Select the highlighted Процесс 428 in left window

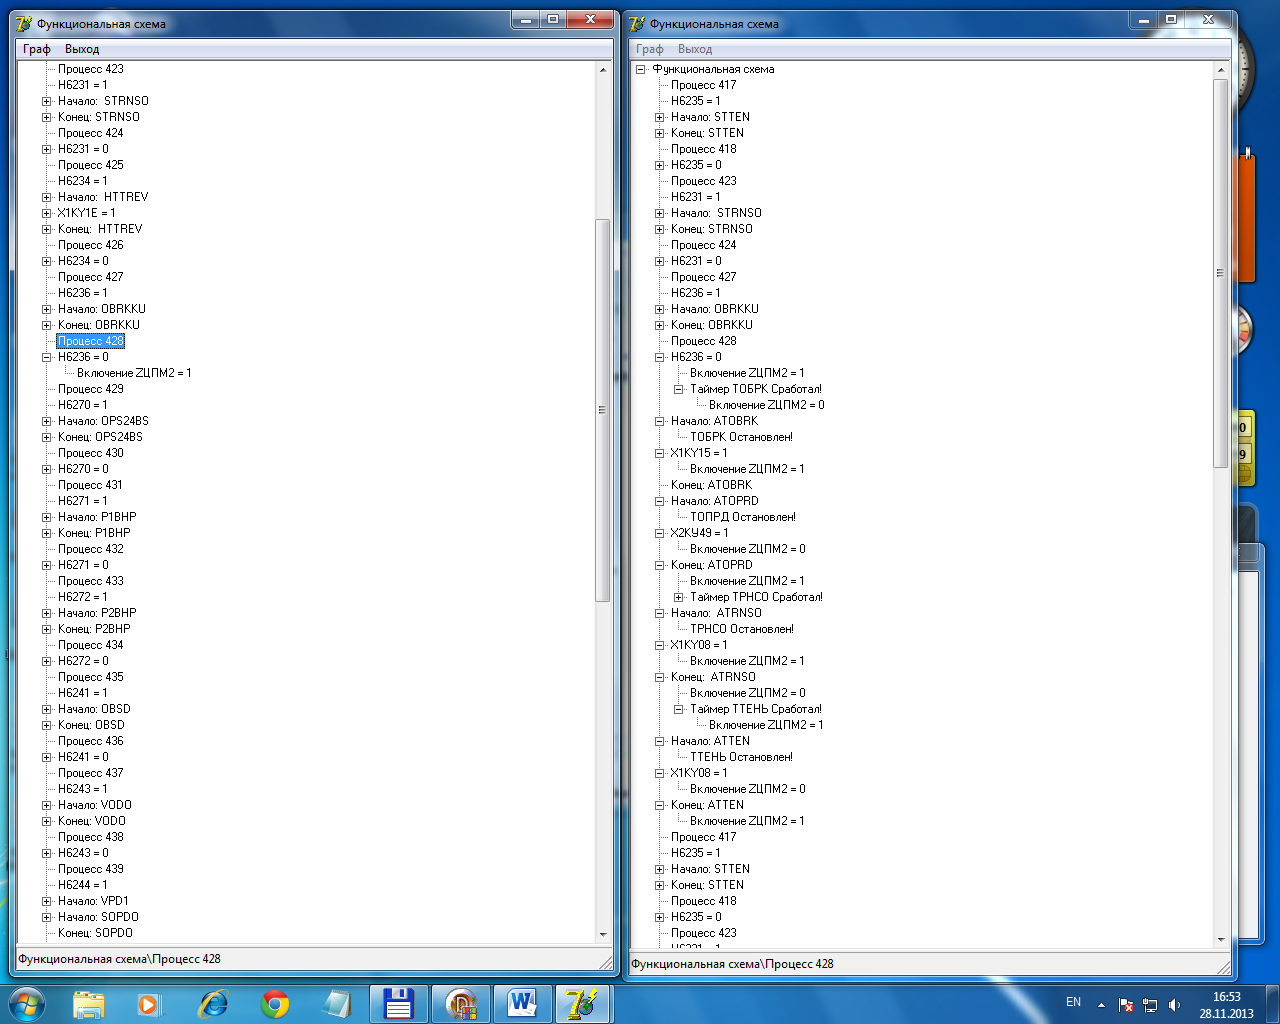point(91,341)
